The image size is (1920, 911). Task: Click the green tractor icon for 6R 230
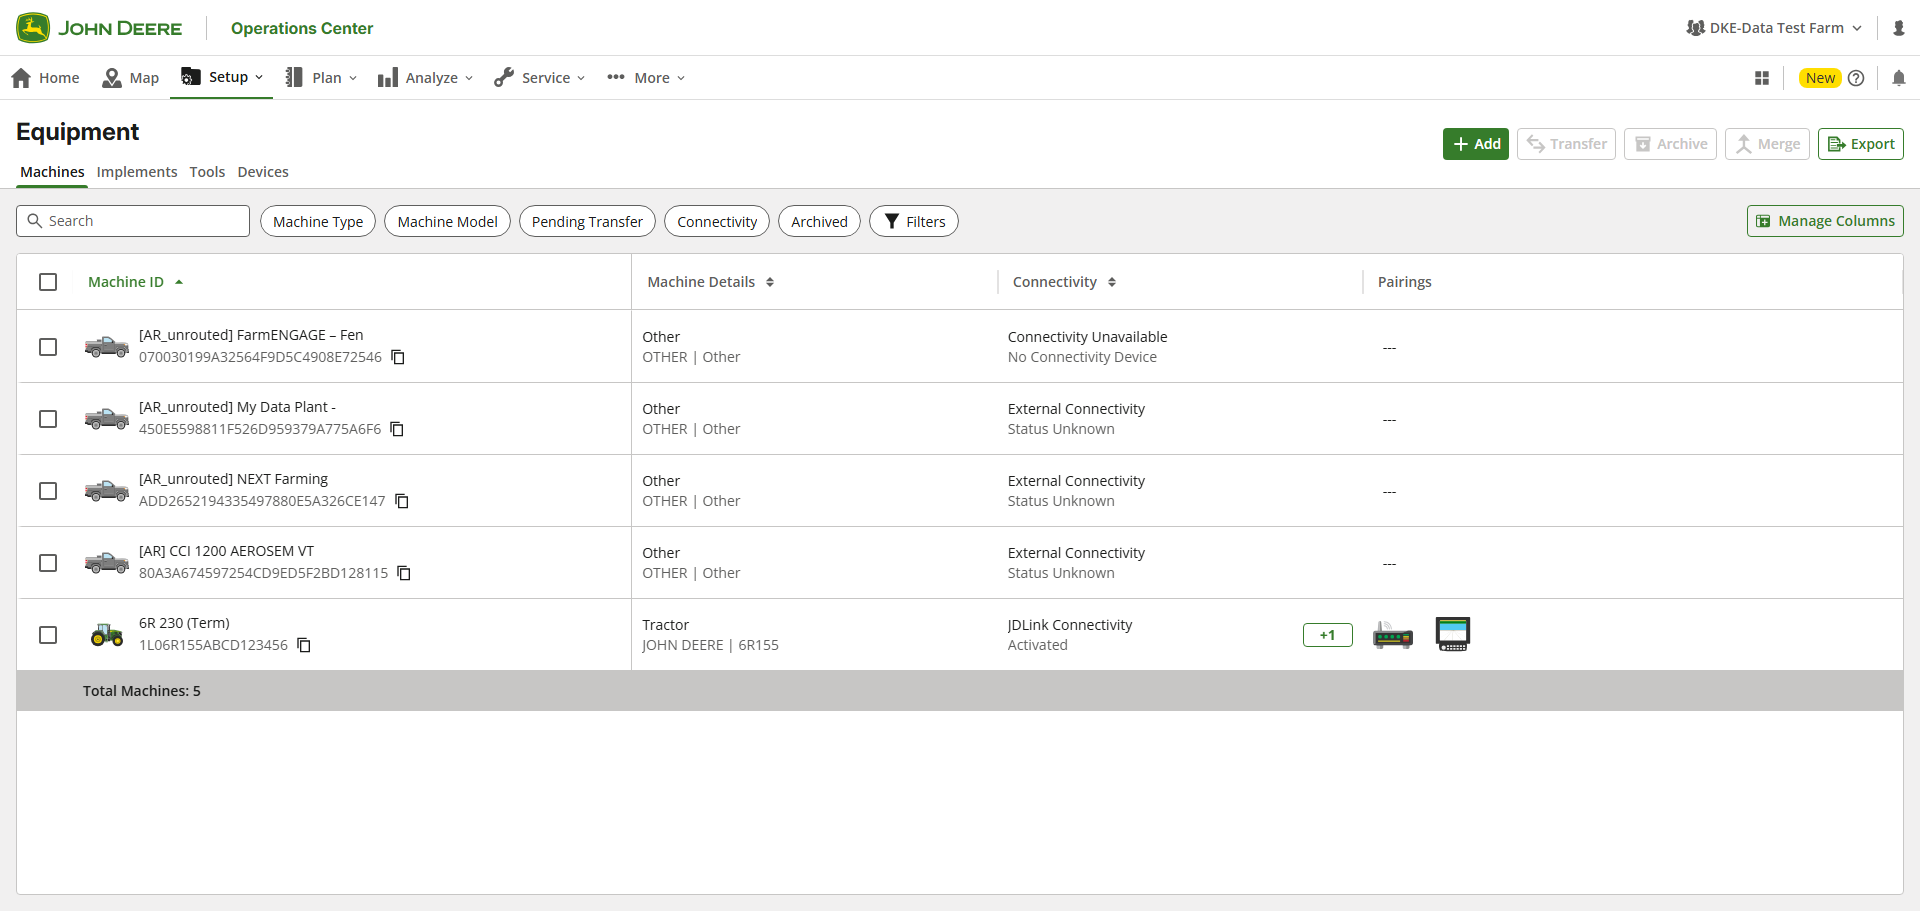[107, 635]
